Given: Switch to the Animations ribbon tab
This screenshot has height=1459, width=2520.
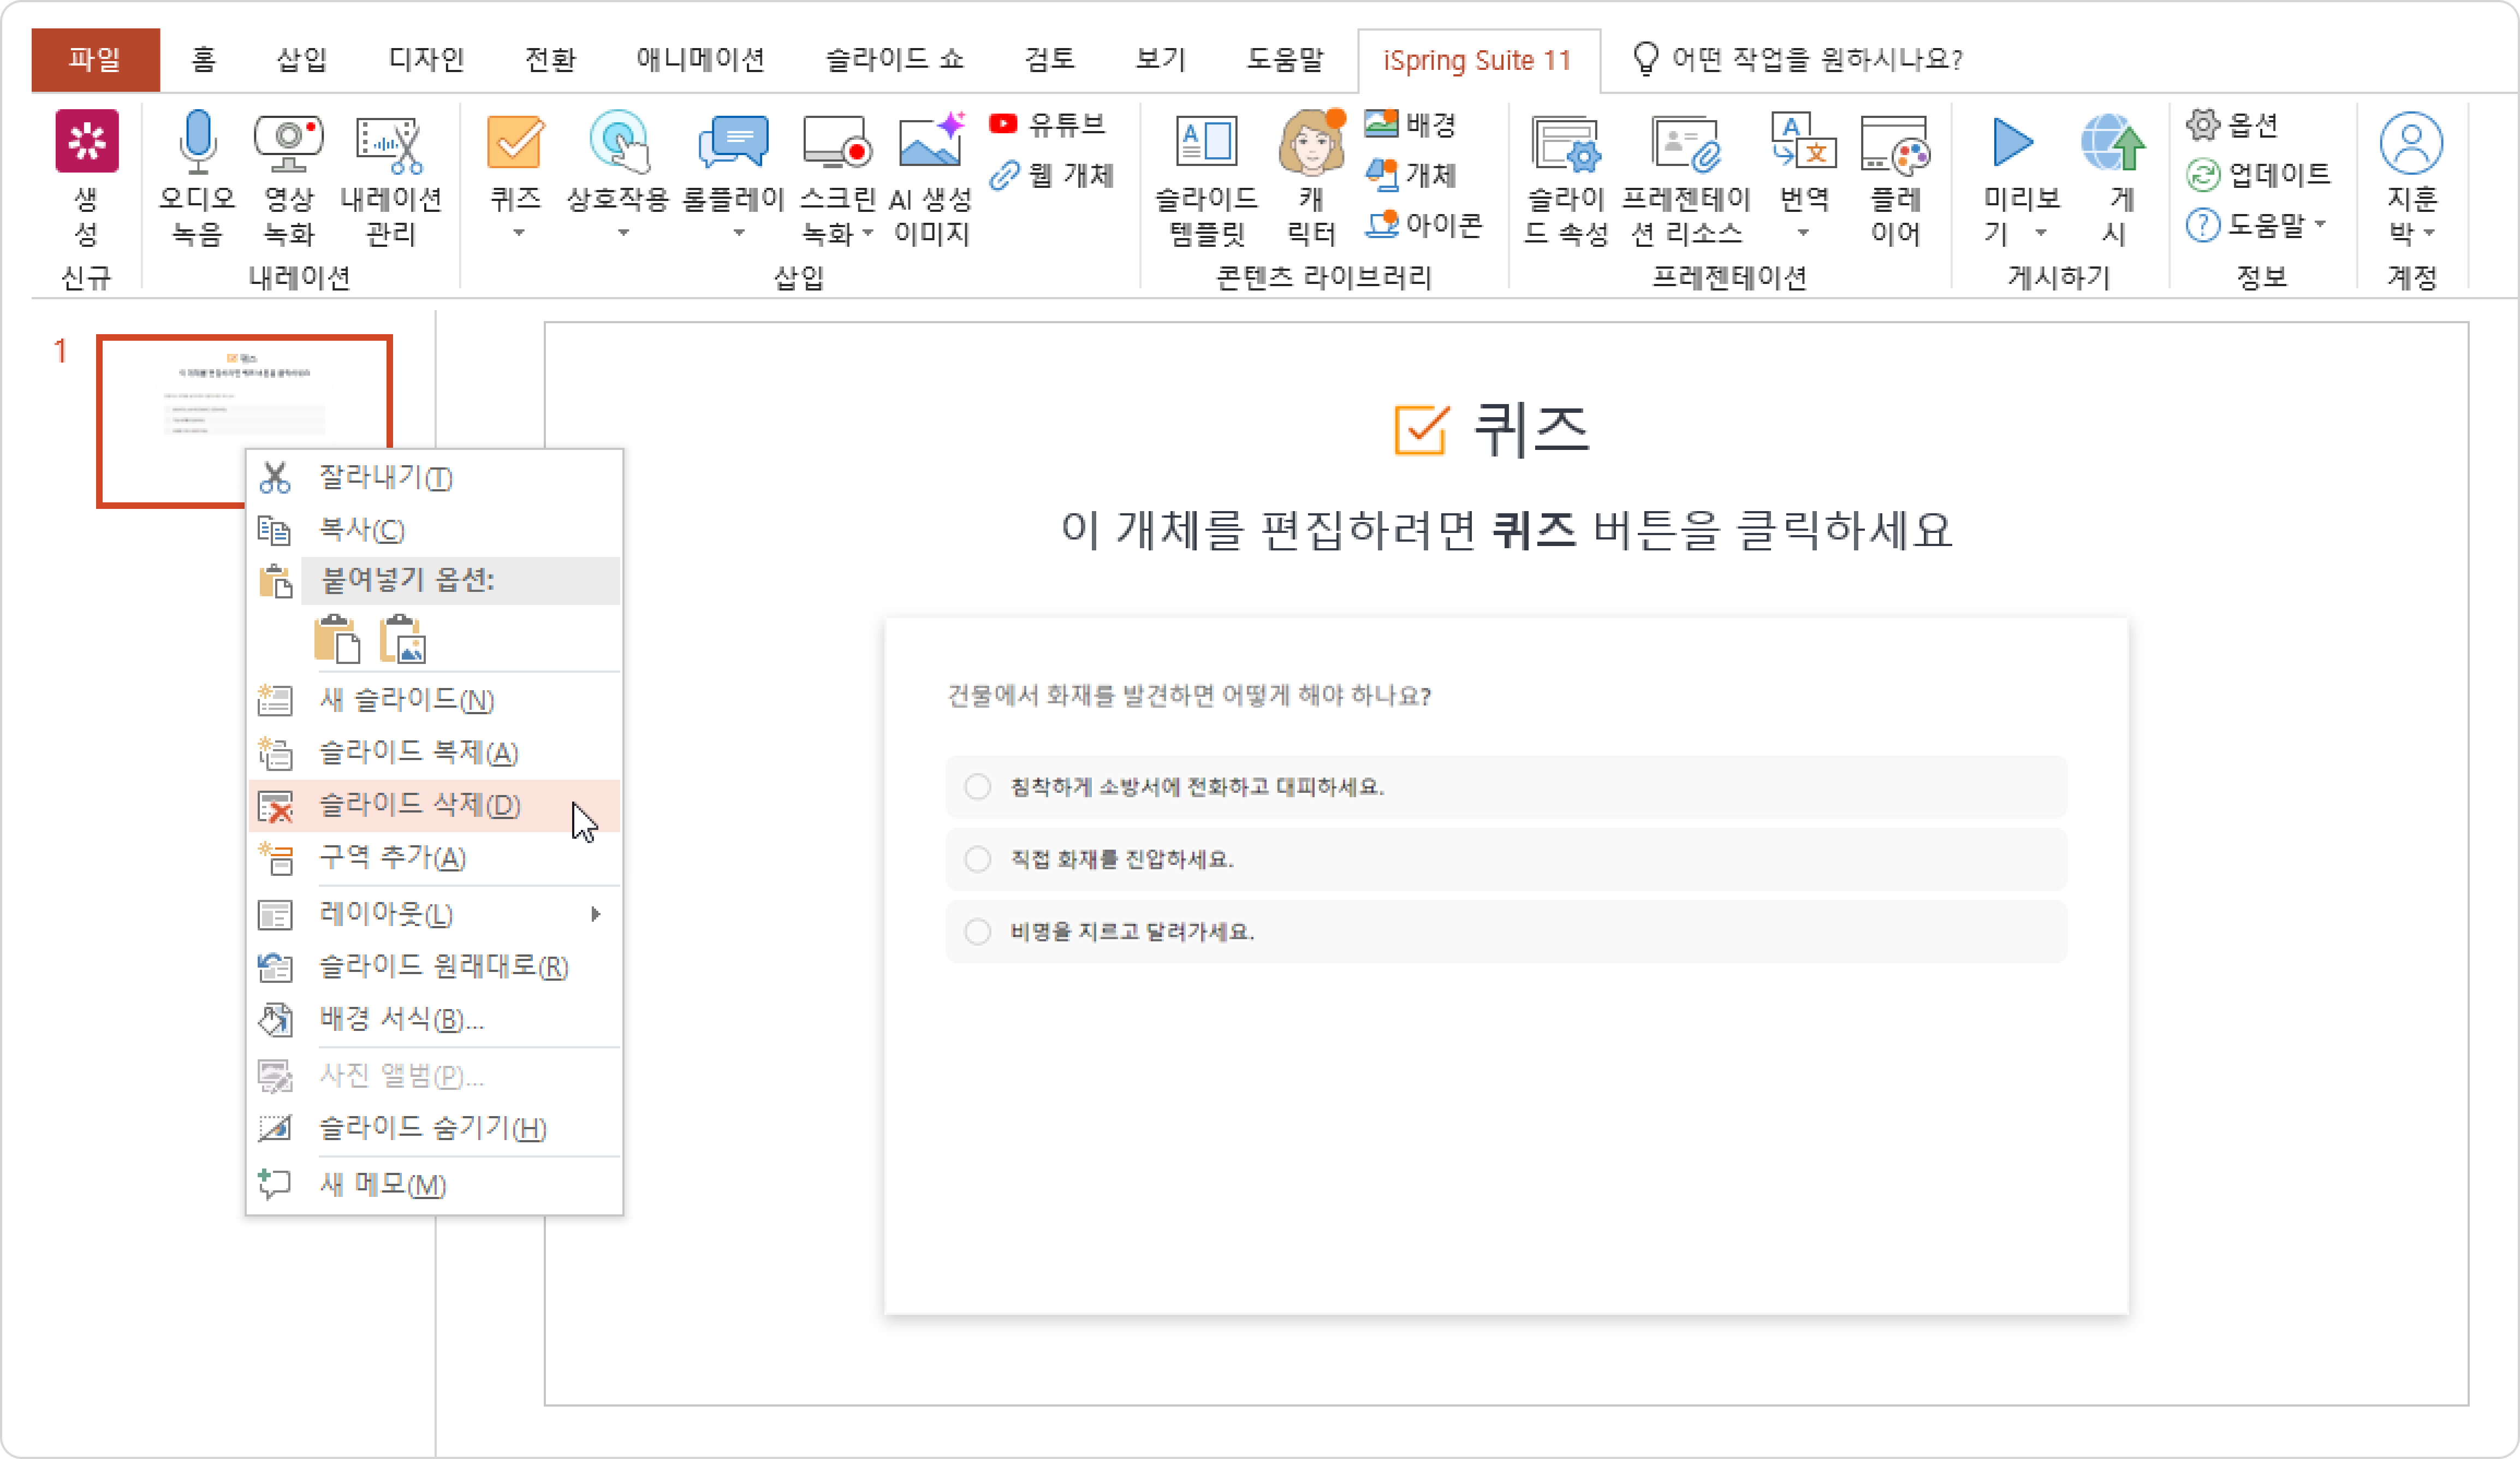Looking at the screenshot, I should point(700,60).
